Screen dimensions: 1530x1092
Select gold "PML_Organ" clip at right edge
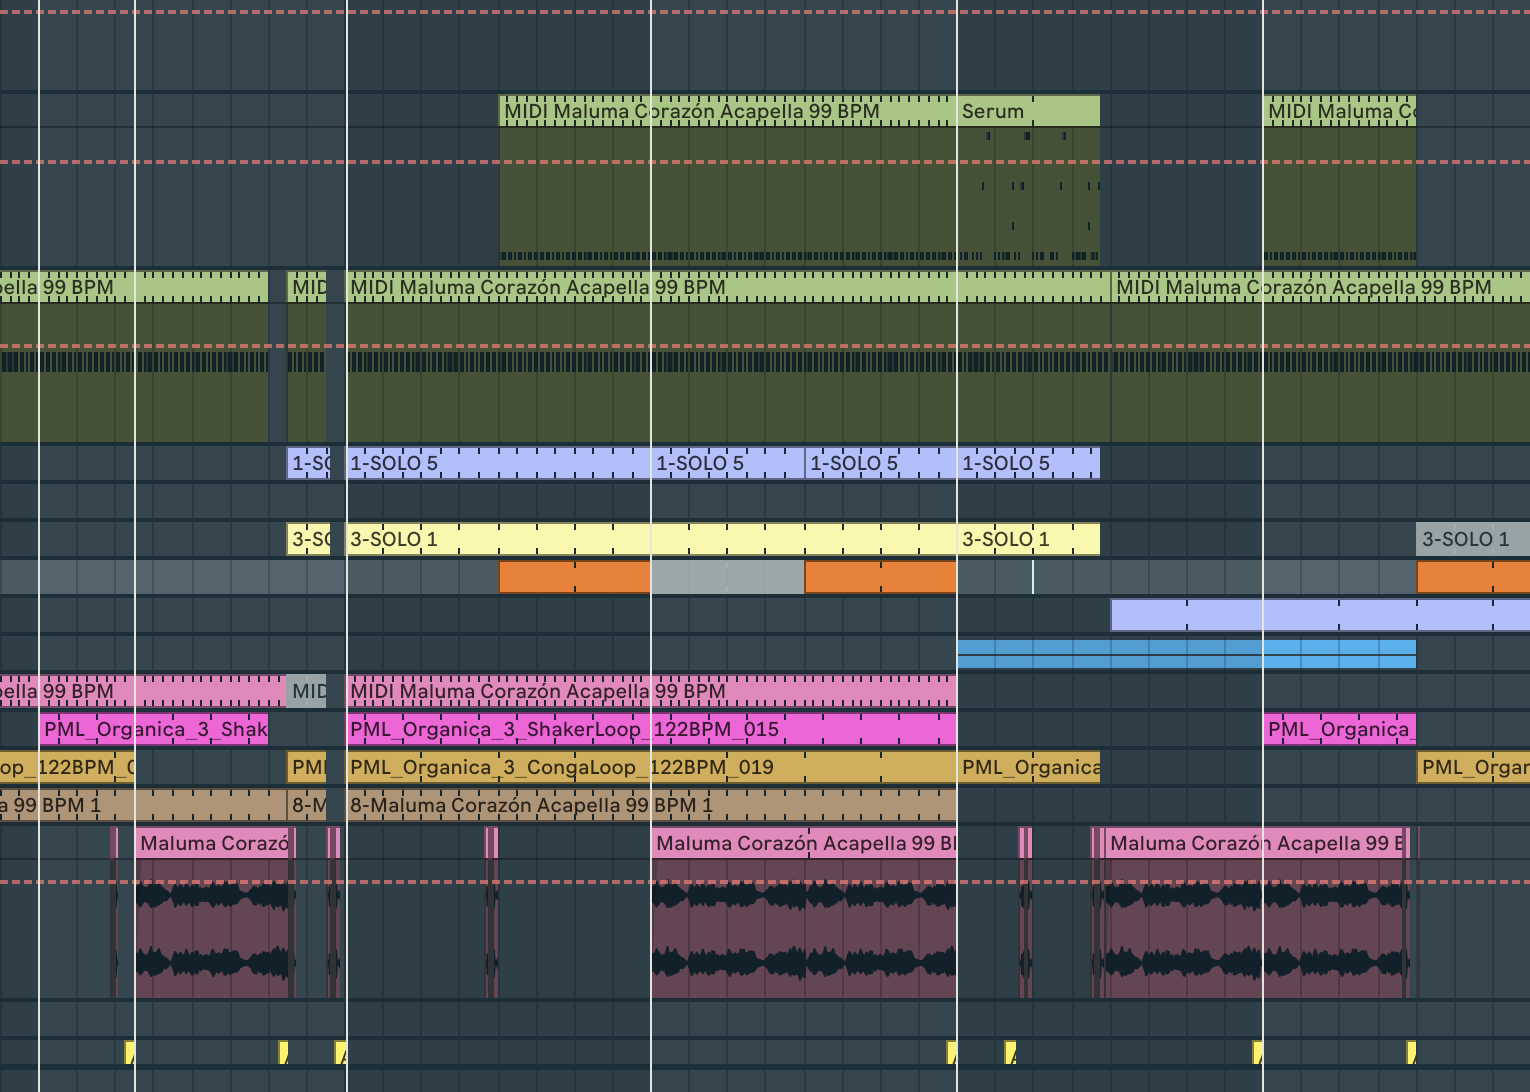(x=1473, y=767)
